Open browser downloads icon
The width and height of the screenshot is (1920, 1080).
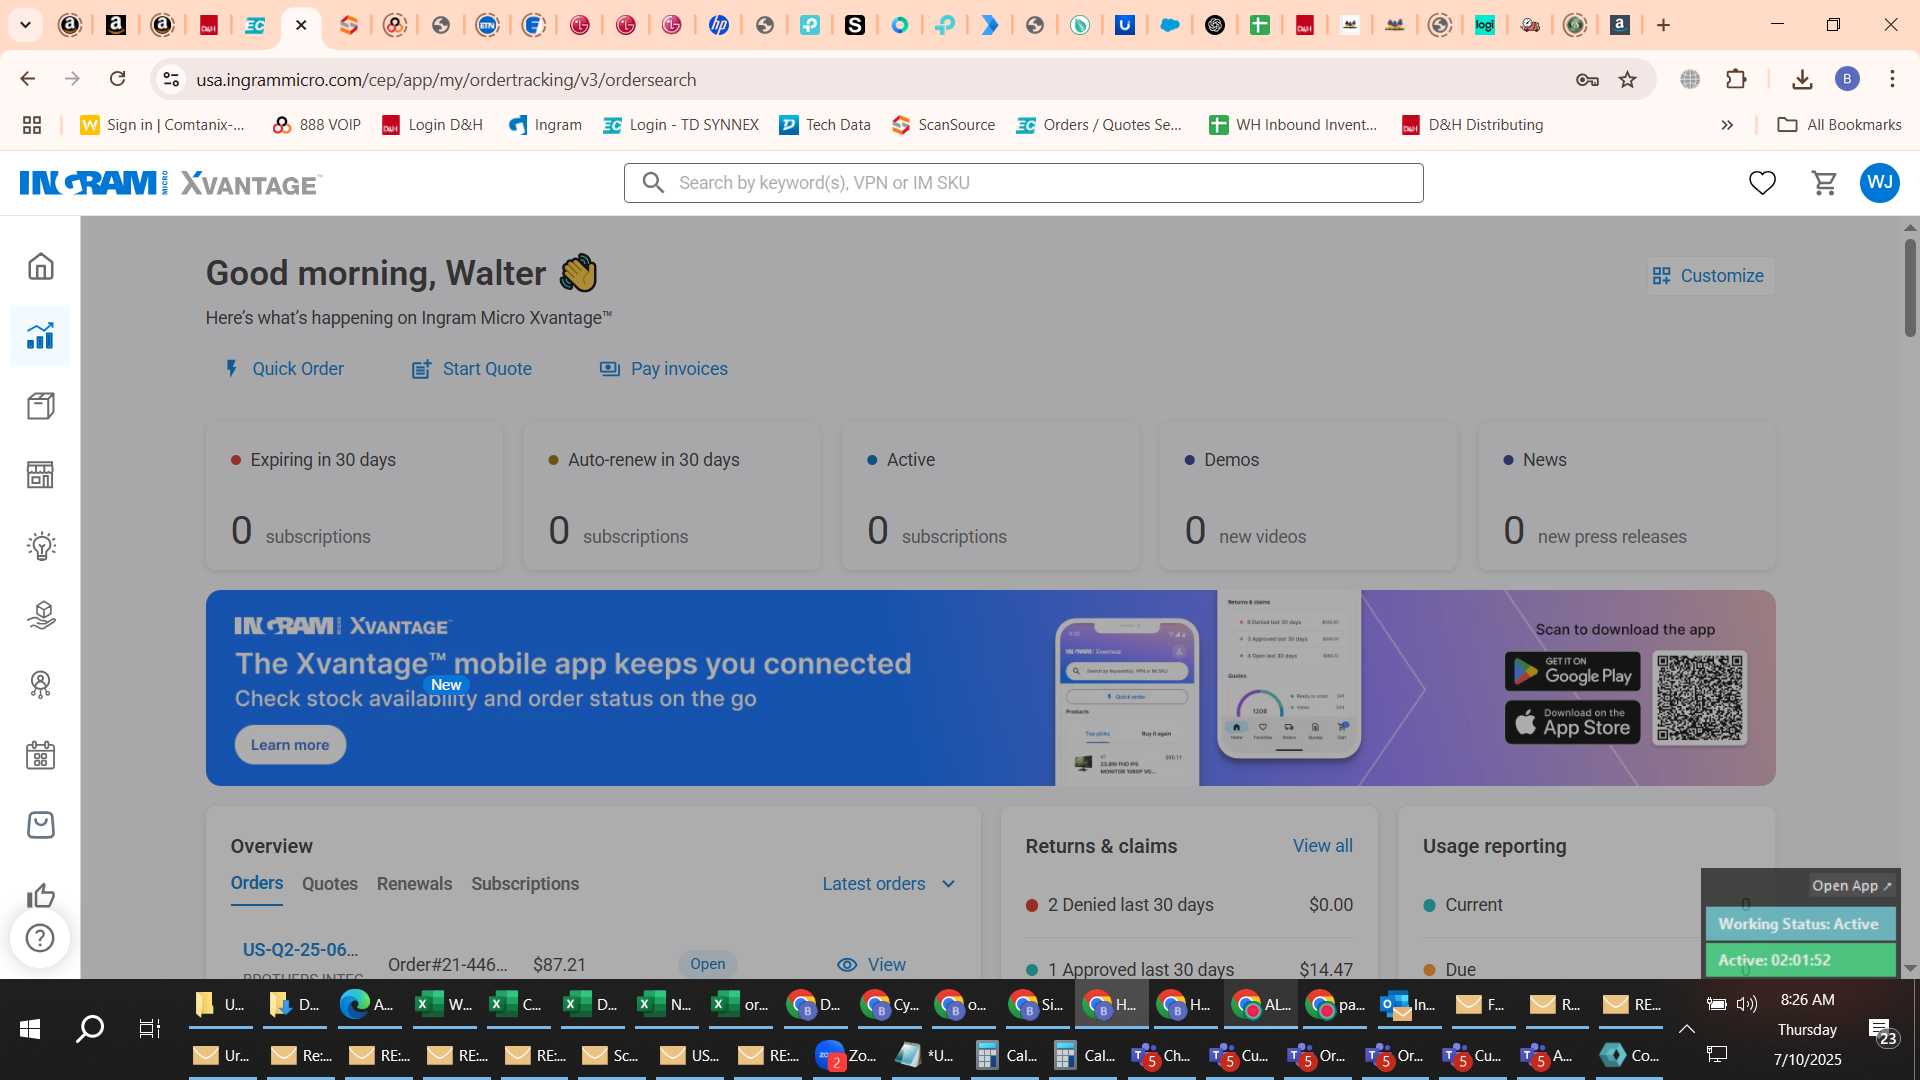[1802, 79]
